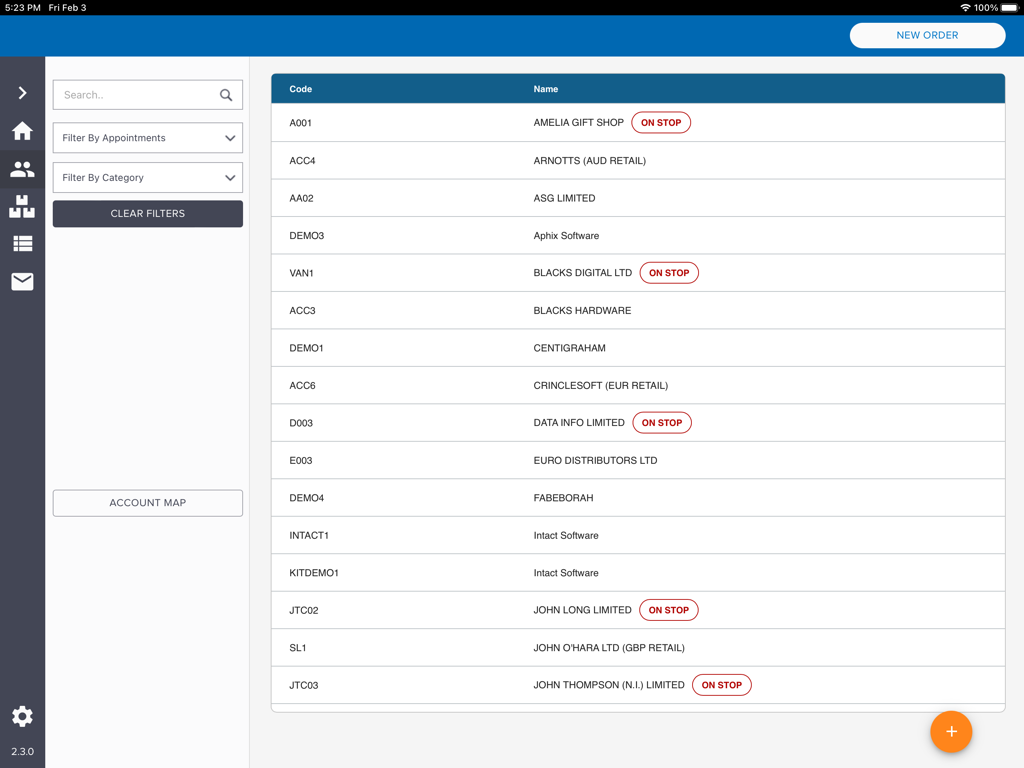Open the Filter By Category dropdown
Screen dimensions: 1024x768
click(x=147, y=176)
